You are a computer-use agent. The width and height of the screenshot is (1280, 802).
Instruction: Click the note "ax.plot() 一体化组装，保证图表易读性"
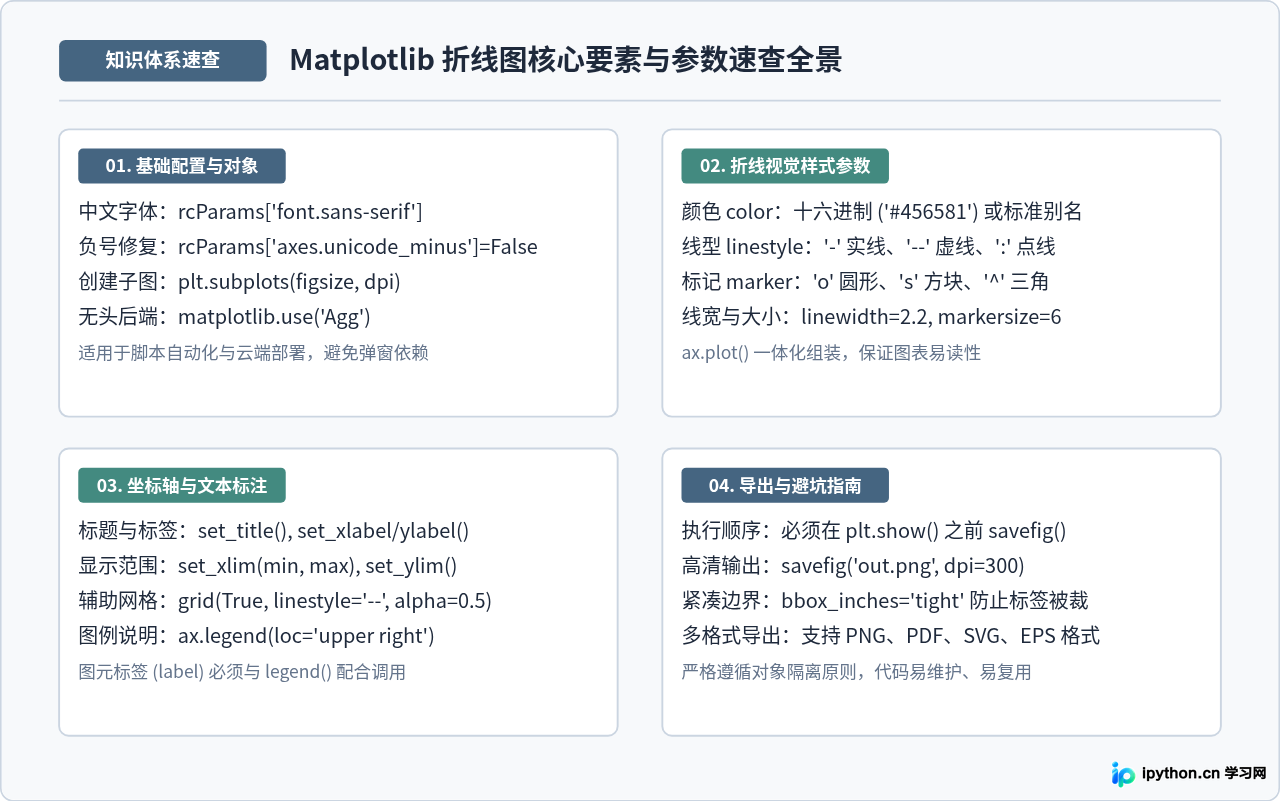832,352
